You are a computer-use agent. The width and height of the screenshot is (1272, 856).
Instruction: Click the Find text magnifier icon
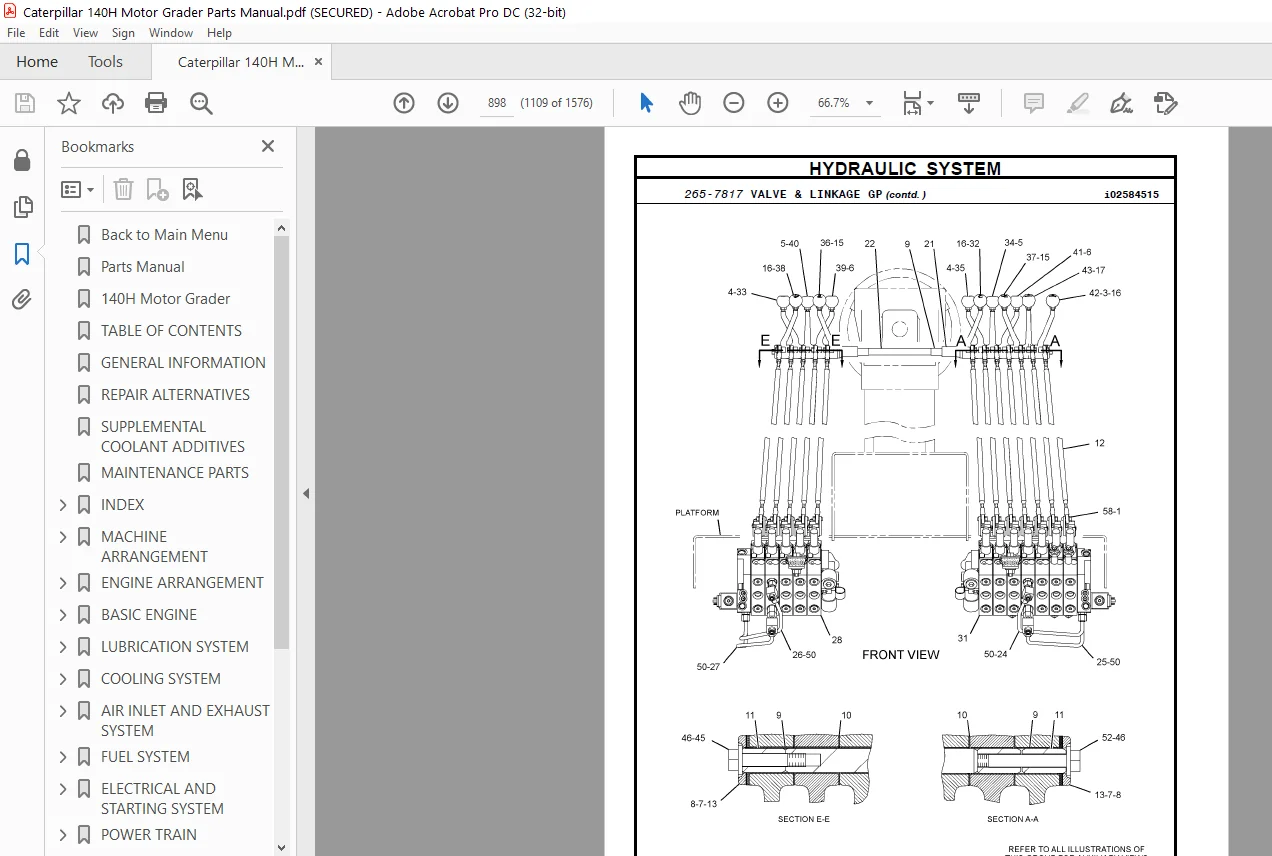(x=201, y=103)
